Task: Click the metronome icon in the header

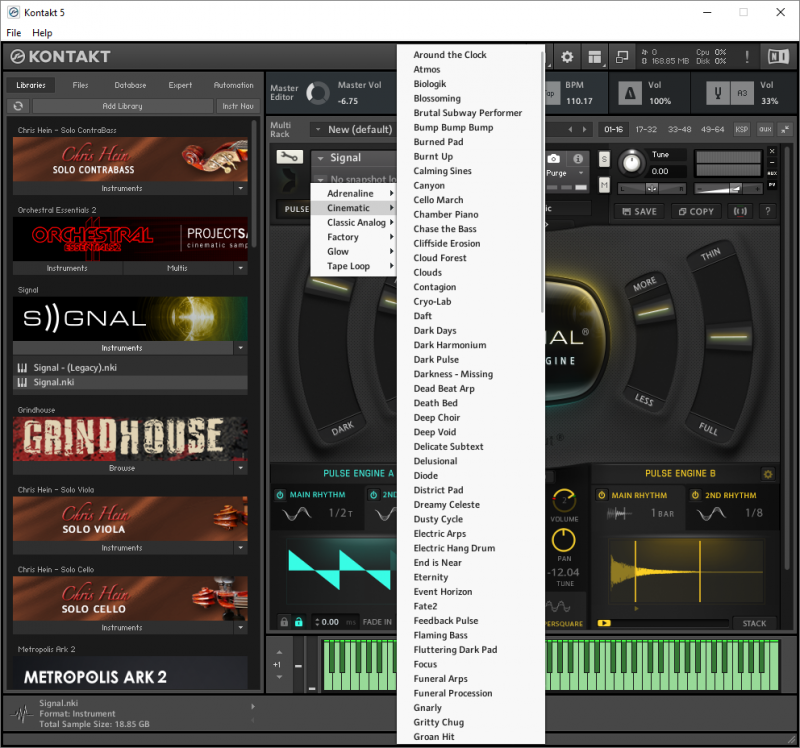Action: (629, 93)
